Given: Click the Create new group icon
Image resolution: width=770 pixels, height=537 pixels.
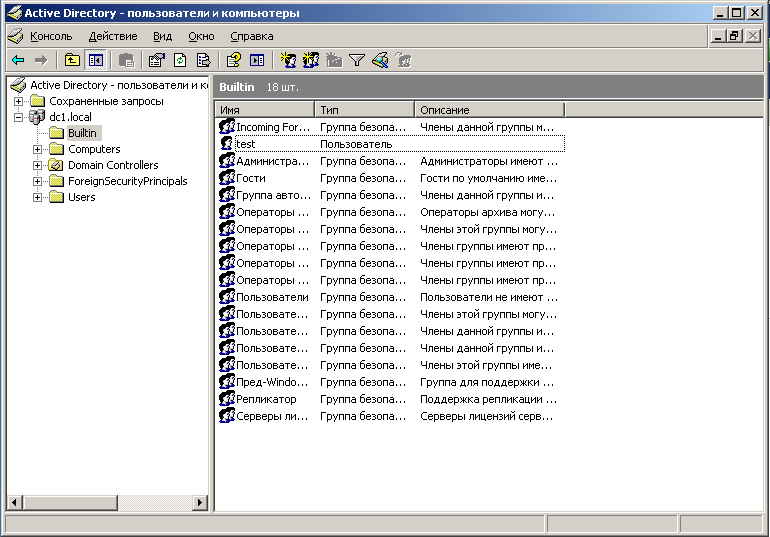Looking at the screenshot, I should pos(311,60).
